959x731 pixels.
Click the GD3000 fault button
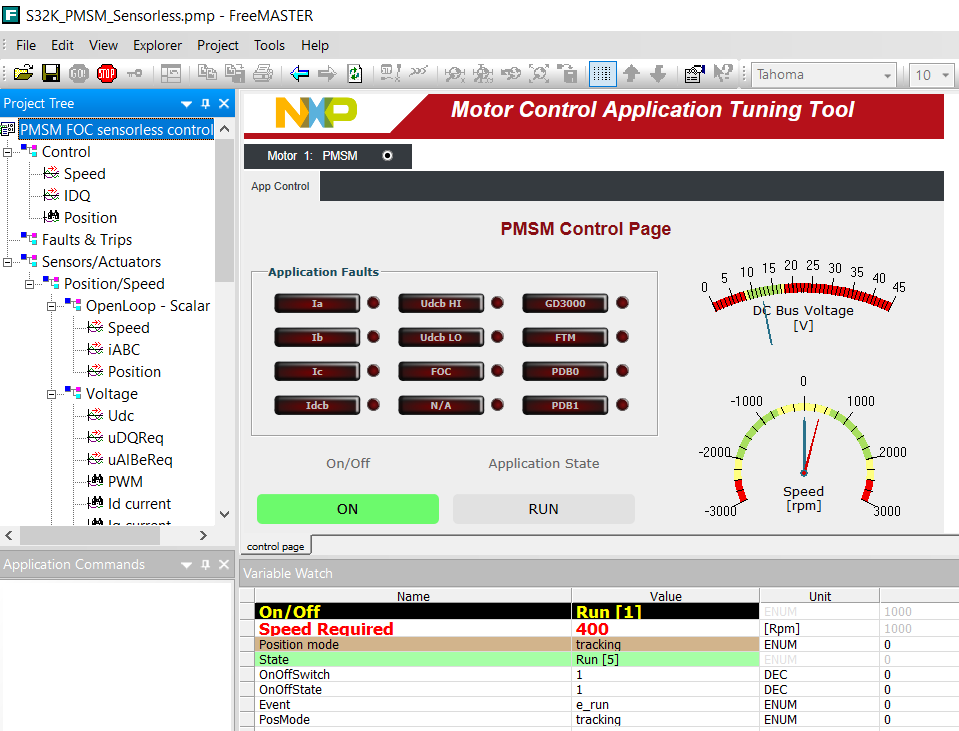click(x=565, y=303)
